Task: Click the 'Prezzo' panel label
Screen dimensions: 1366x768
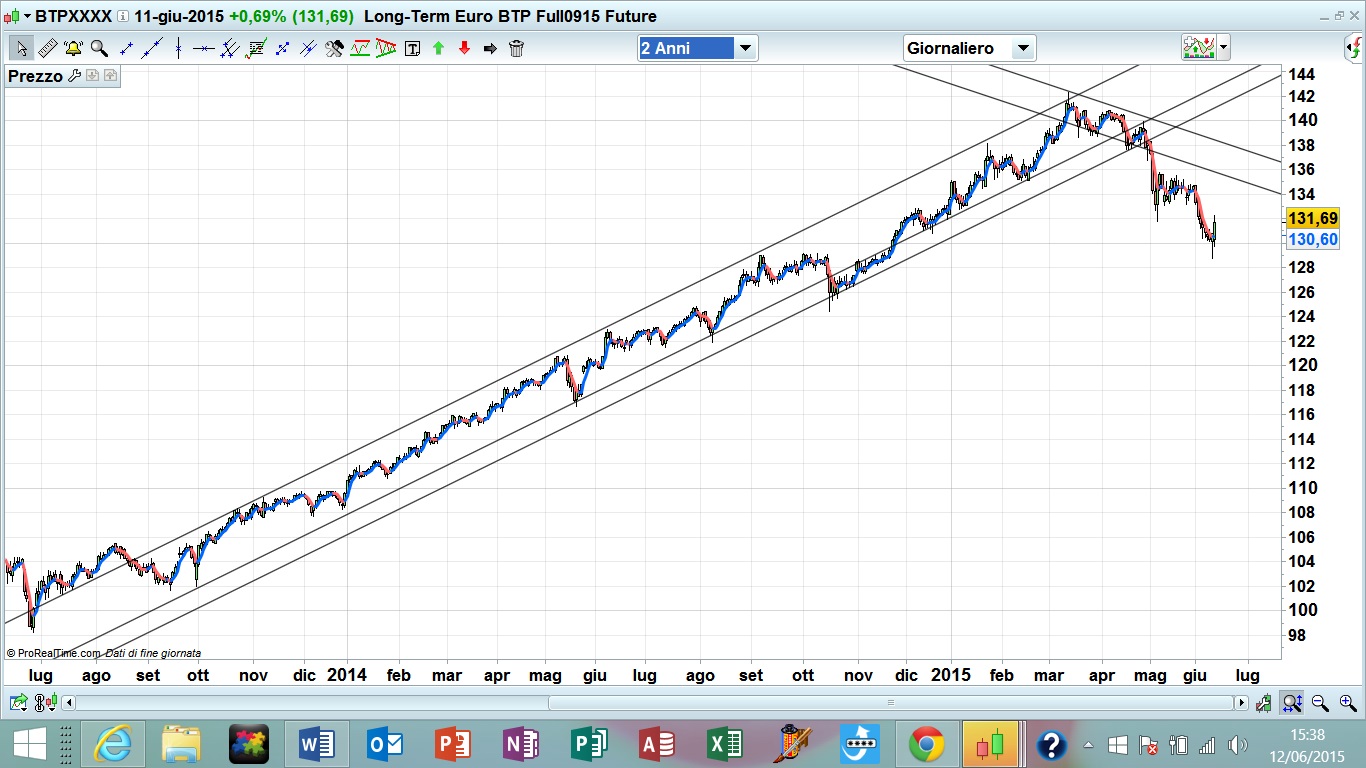Action: (36, 76)
